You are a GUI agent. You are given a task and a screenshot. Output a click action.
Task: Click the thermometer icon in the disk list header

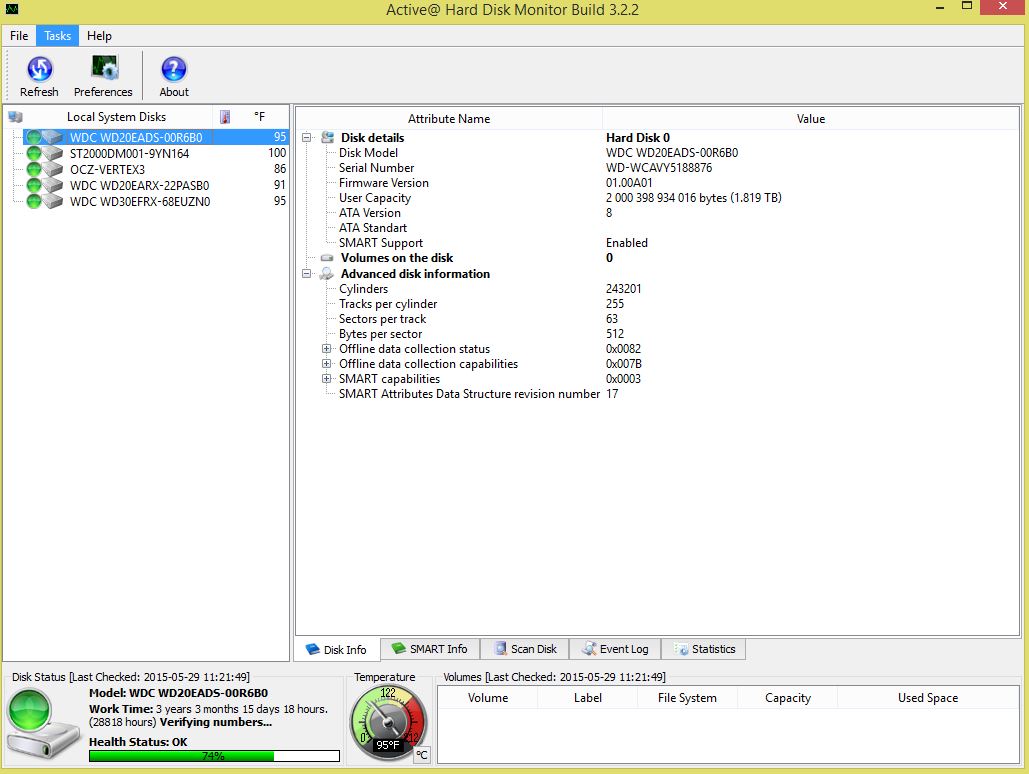pyautogui.click(x=225, y=117)
